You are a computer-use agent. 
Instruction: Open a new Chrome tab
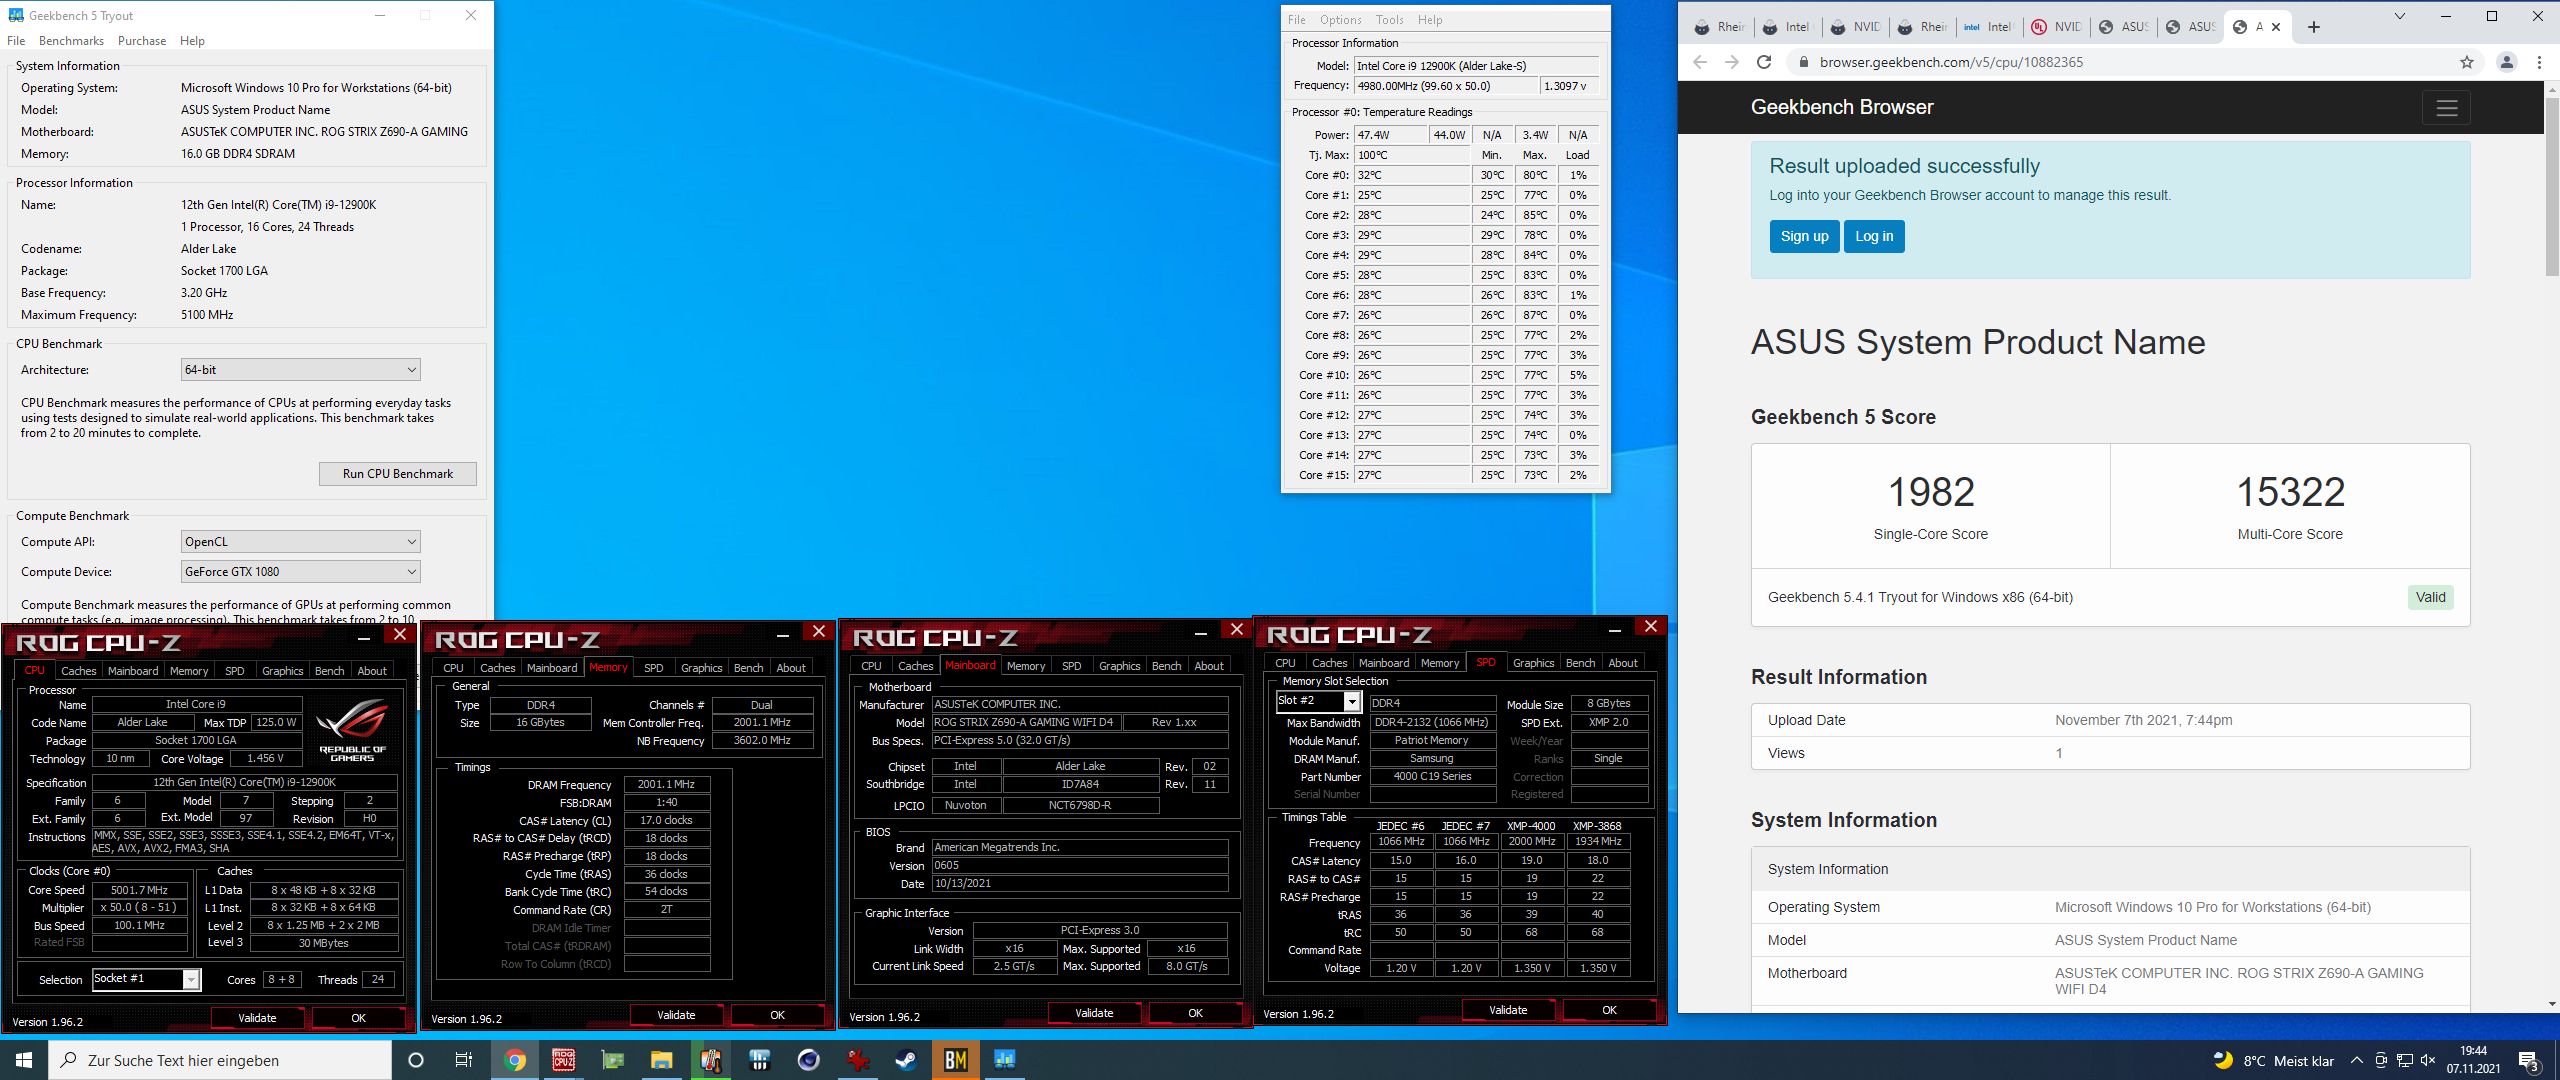point(2314,27)
